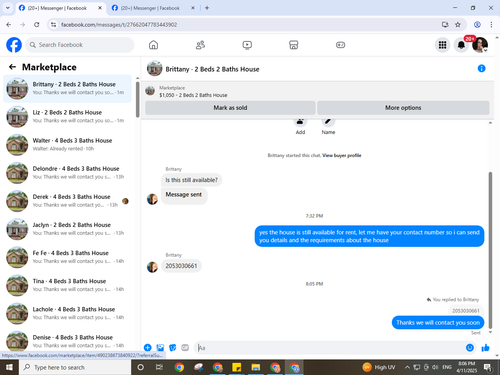Open the tab search dropdown arrow
This screenshot has width=500, height=375.
tap(7, 8)
